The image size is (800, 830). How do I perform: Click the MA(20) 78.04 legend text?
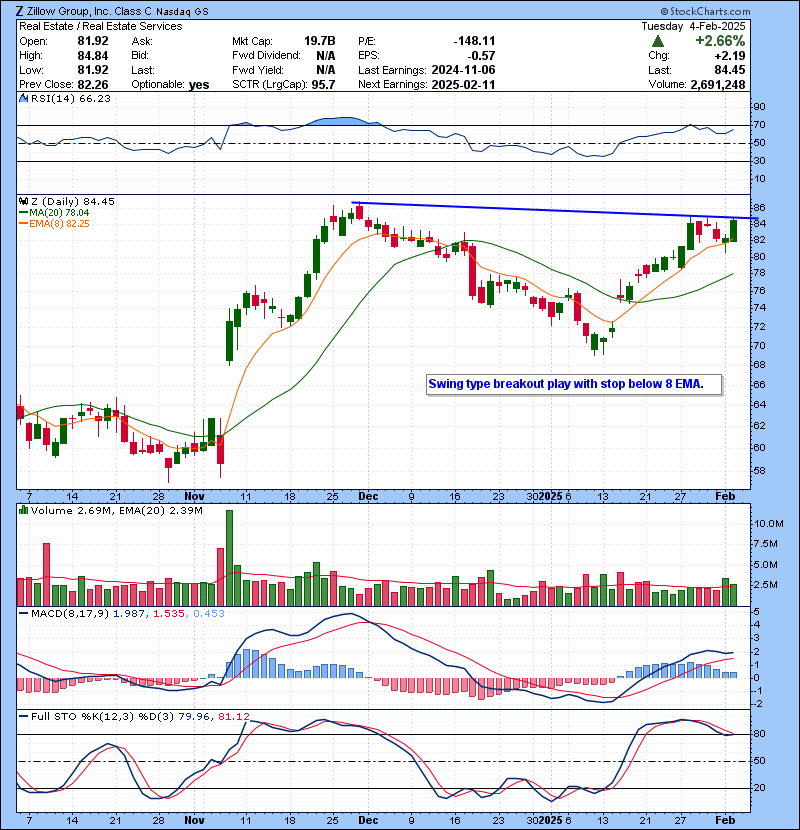coord(59,212)
